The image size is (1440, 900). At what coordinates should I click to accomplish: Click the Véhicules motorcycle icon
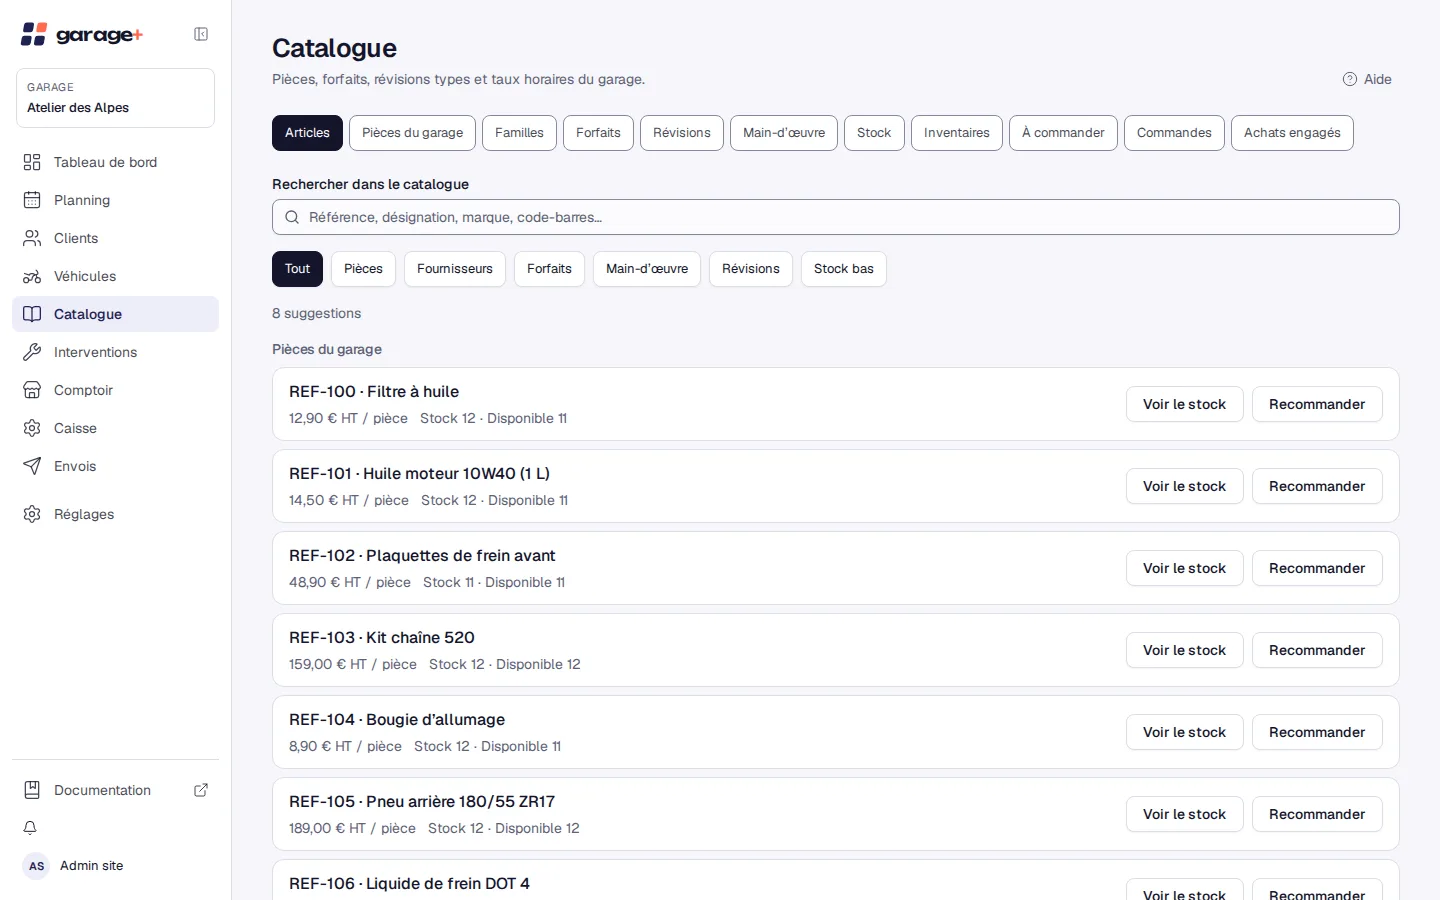(32, 276)
